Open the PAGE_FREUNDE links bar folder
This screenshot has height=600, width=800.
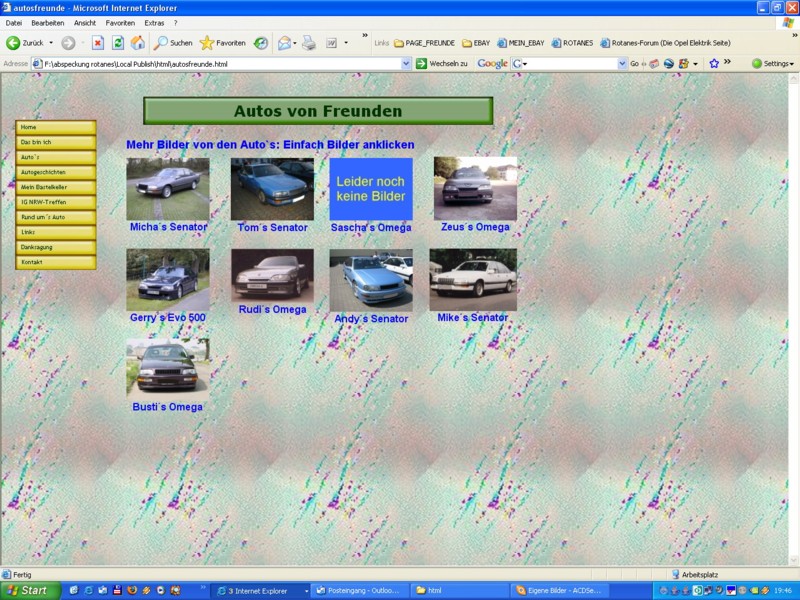[x=424, y=43]
